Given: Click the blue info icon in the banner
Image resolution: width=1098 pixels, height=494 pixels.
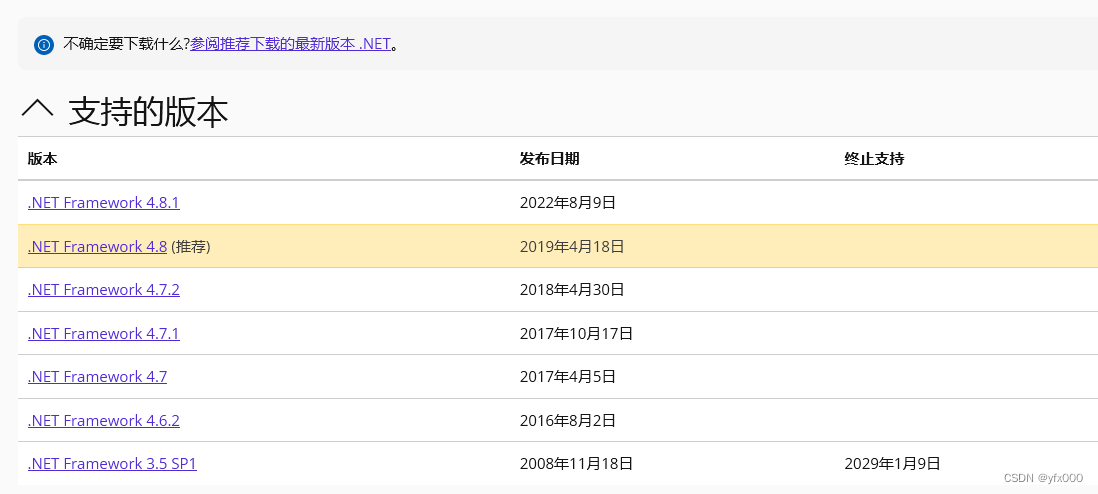Looking at the screenshot, I should click(43, 45).
